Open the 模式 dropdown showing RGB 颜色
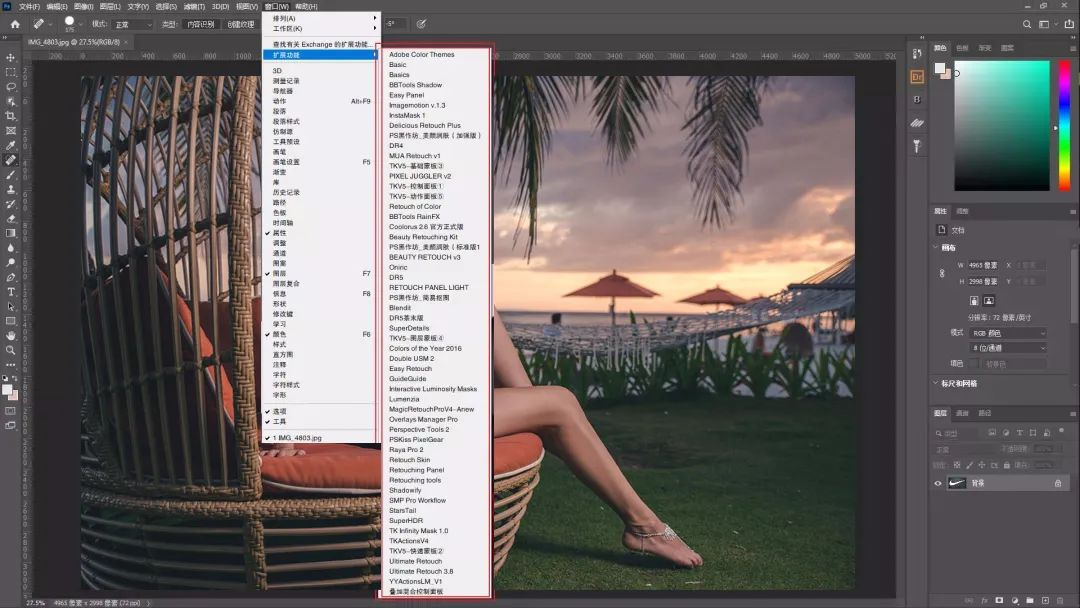 [x=1007, y=333]
